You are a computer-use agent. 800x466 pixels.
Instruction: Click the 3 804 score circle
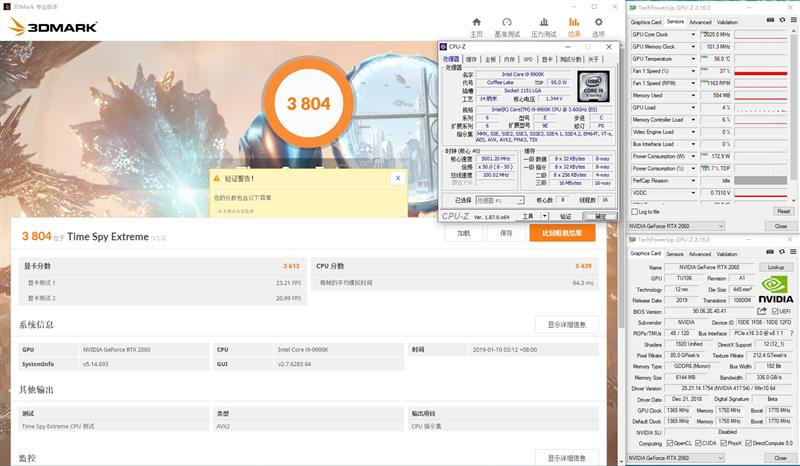tap(308, 104)
